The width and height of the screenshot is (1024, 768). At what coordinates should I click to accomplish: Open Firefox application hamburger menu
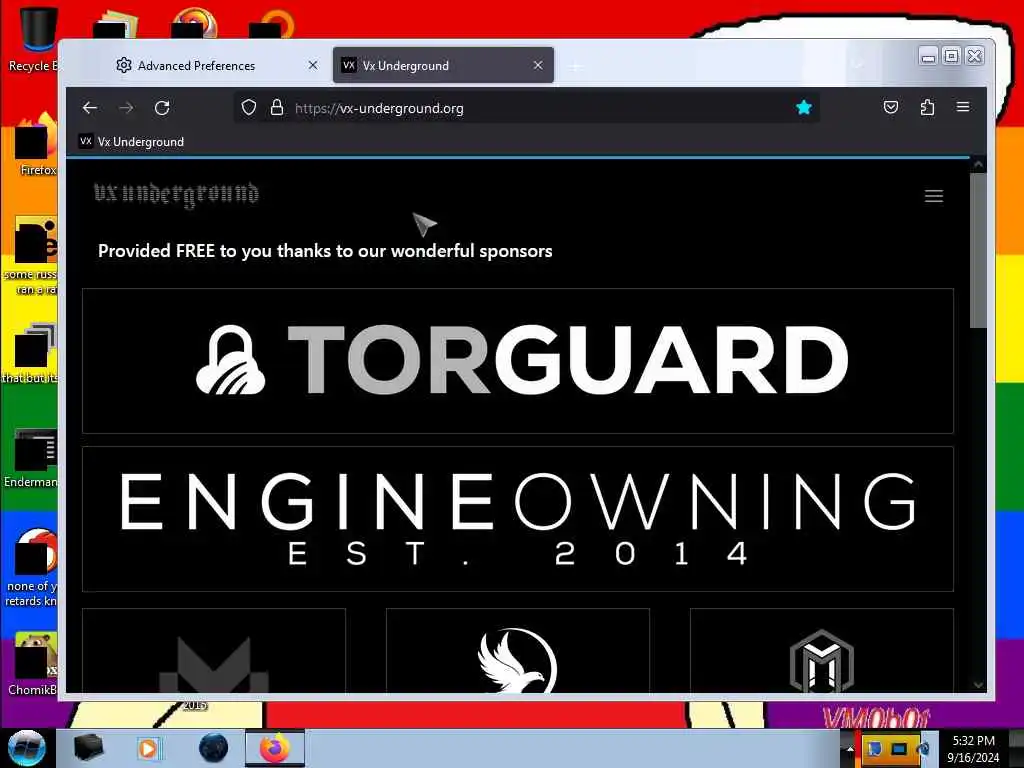click(963, 106)
